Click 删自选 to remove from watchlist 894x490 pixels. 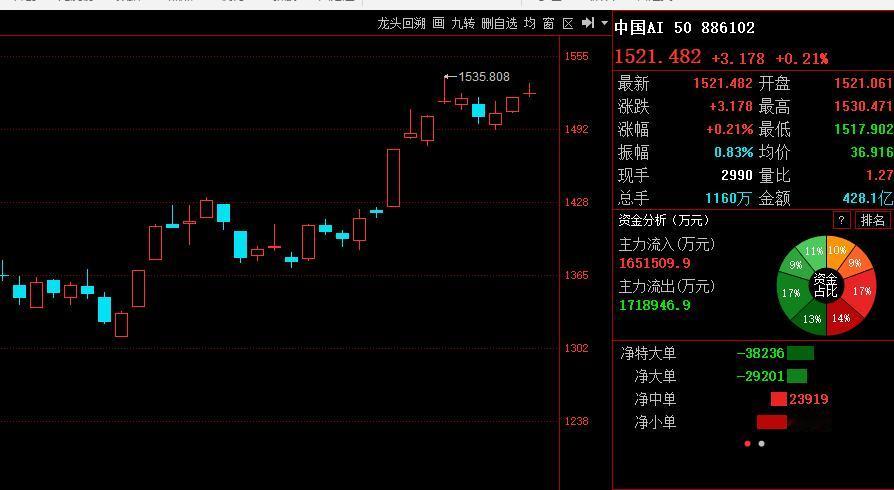pyautogui.click(x=499, y=23)
